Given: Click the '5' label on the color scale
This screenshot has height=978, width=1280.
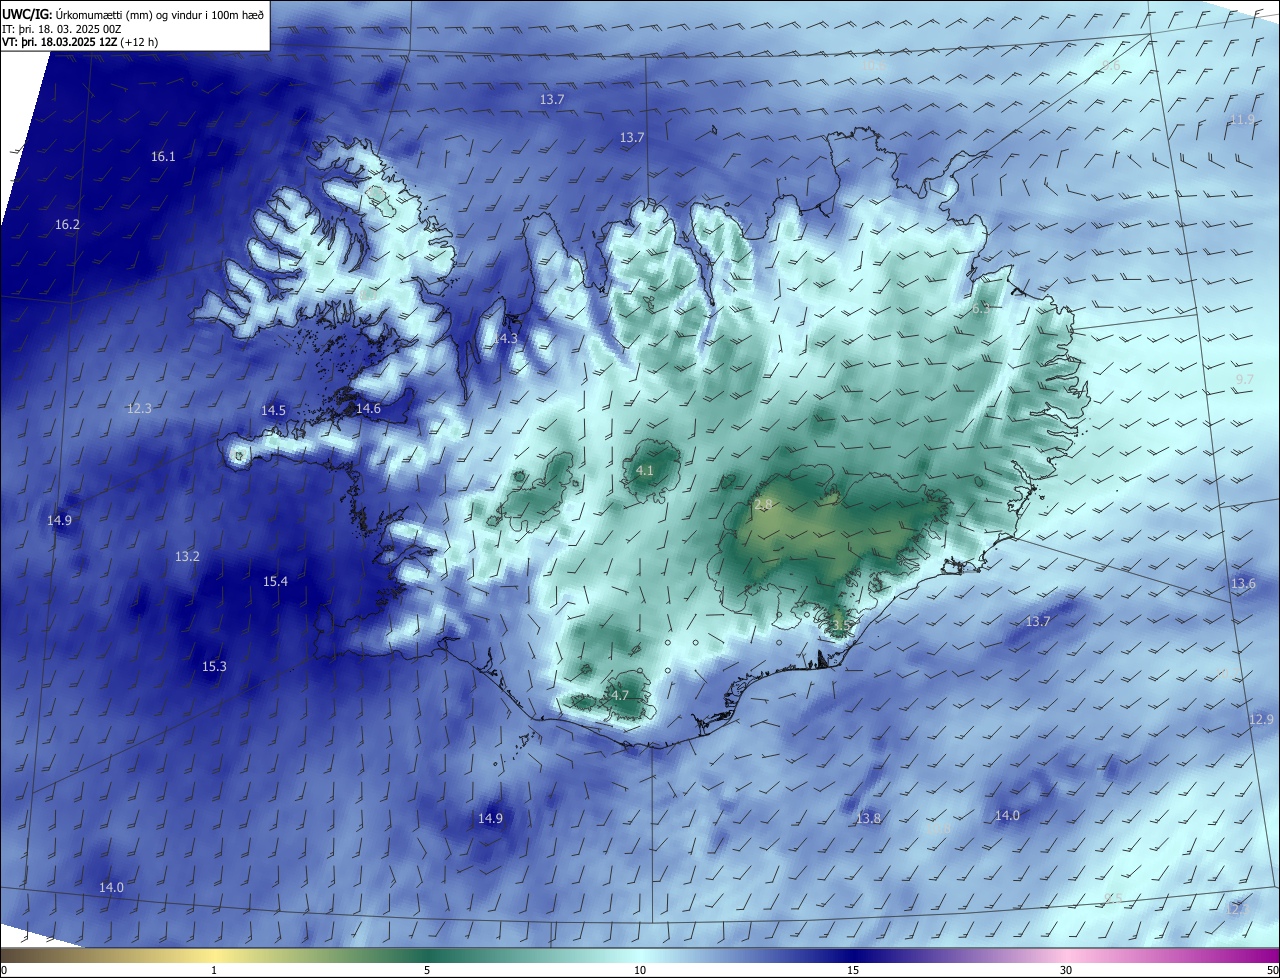Looking at the screenshot, I should pyautogui.click(x=427, y=970).
